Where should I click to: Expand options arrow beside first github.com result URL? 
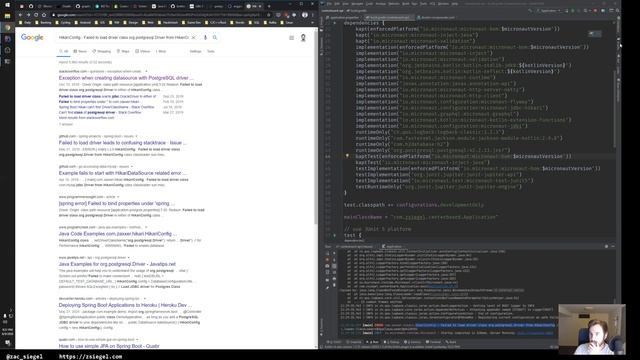pos(136,136)
